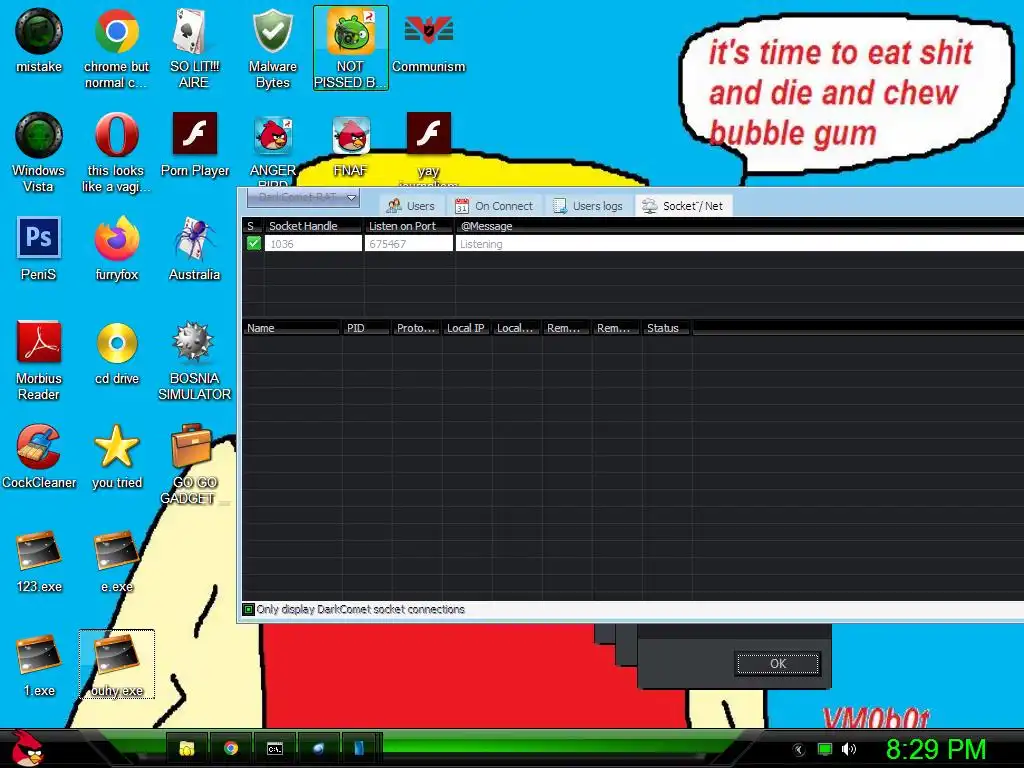Click the OK button in the dialog

[x=777, y=664]
